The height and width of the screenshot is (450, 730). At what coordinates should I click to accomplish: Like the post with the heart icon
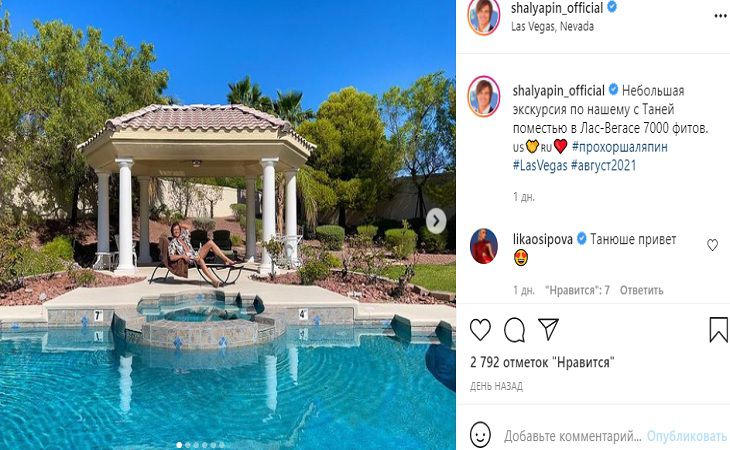point(480,329)
